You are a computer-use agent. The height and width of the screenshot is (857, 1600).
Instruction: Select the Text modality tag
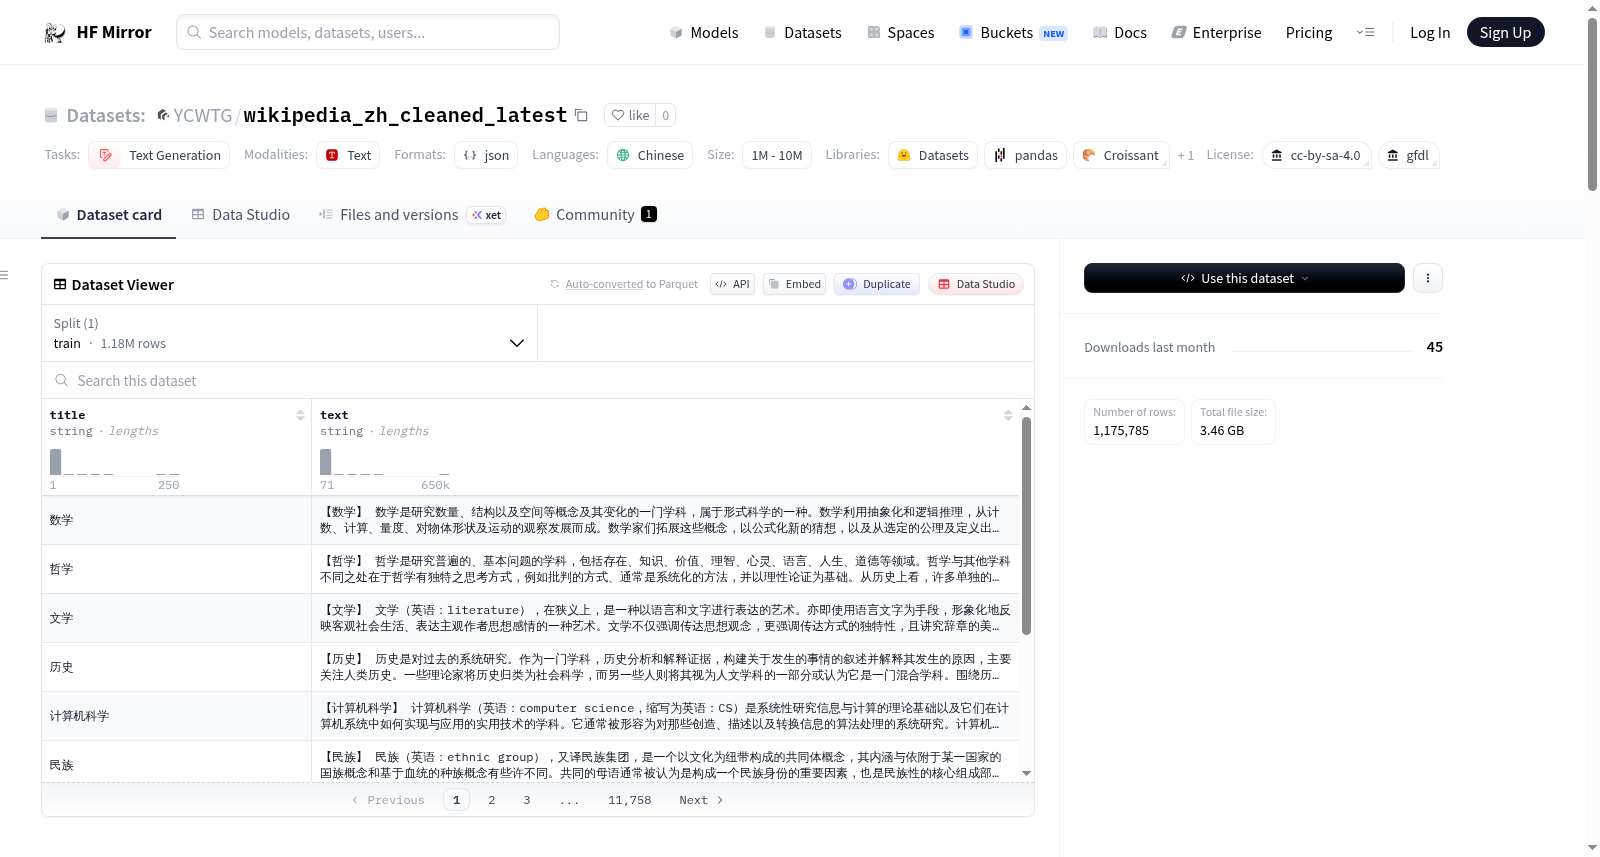348,155
